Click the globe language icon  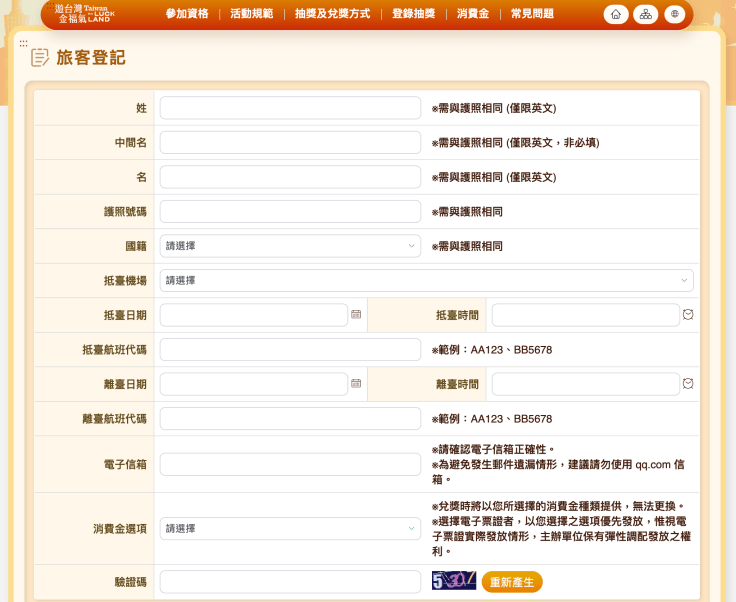[x=675, y=14]
